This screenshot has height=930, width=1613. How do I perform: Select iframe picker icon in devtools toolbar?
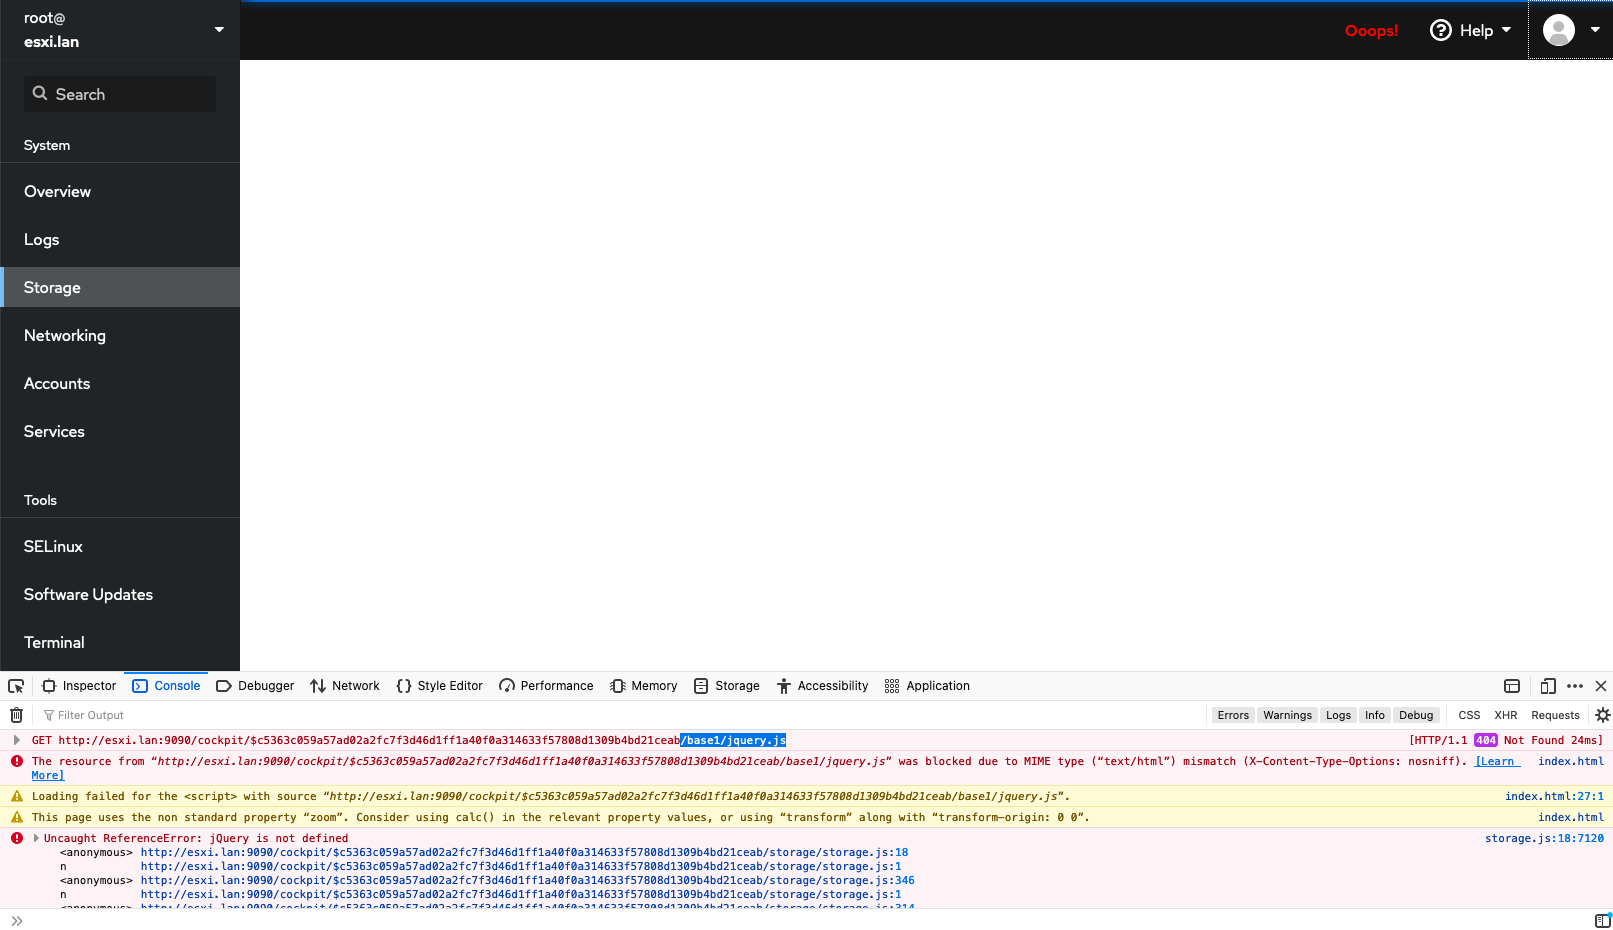pyautogui.click(x=1512, y=686)
